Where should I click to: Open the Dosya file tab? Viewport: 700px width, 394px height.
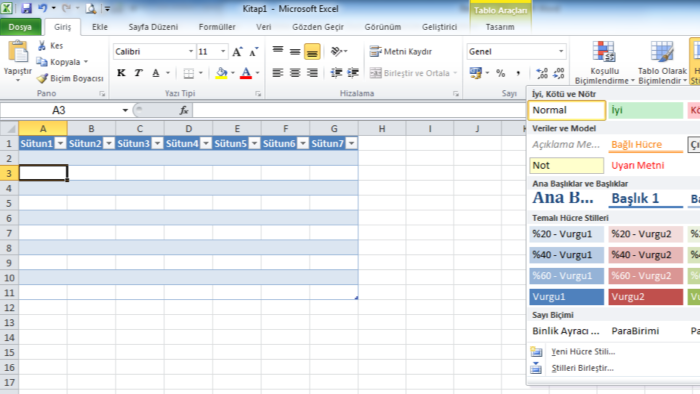pos(20,27)
